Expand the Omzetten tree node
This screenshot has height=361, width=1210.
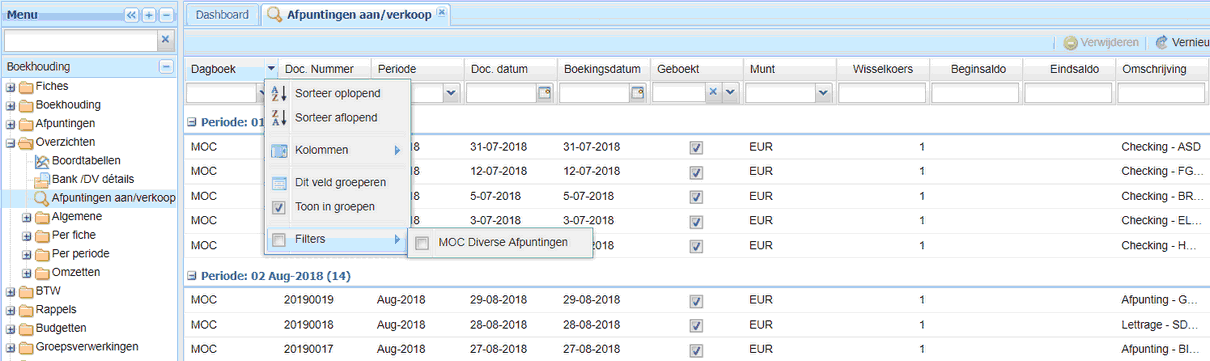coord(27,272)
